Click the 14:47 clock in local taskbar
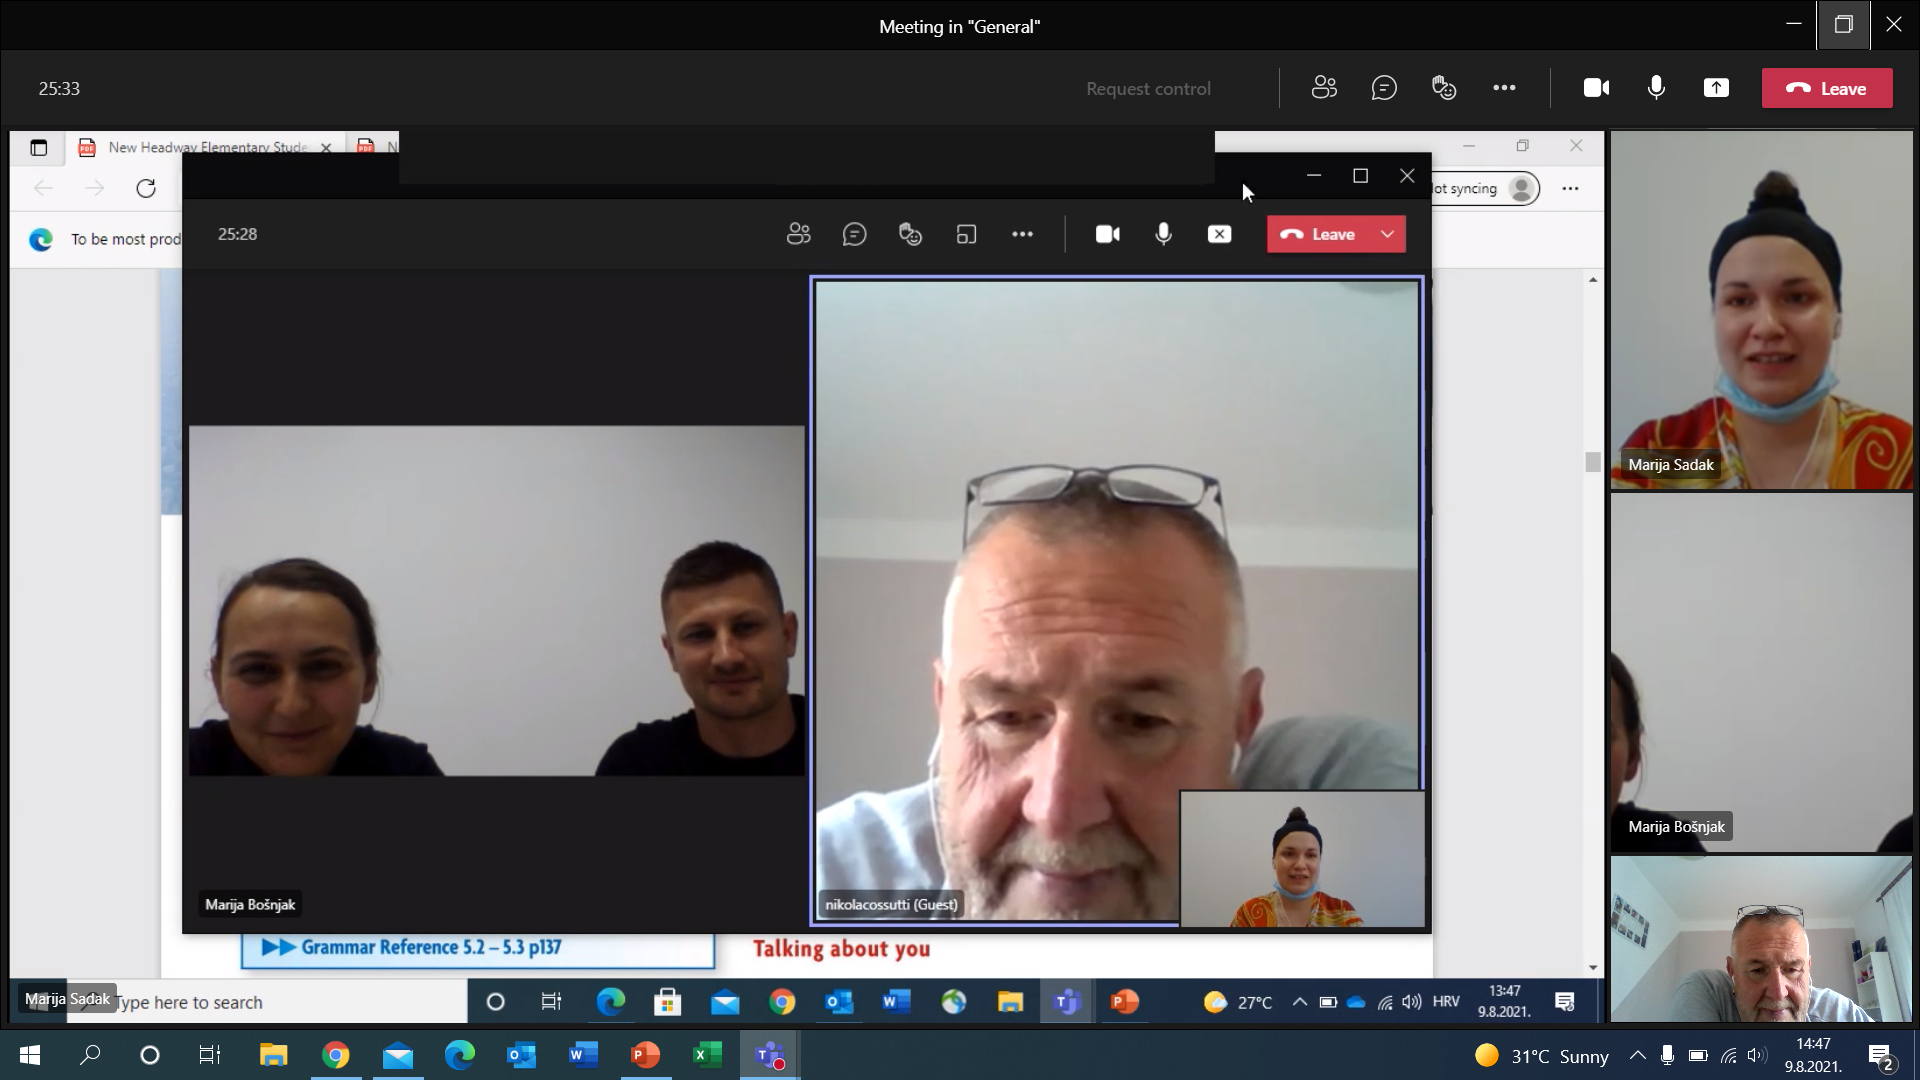 pyautogui.click(x=1812, y=1055)
